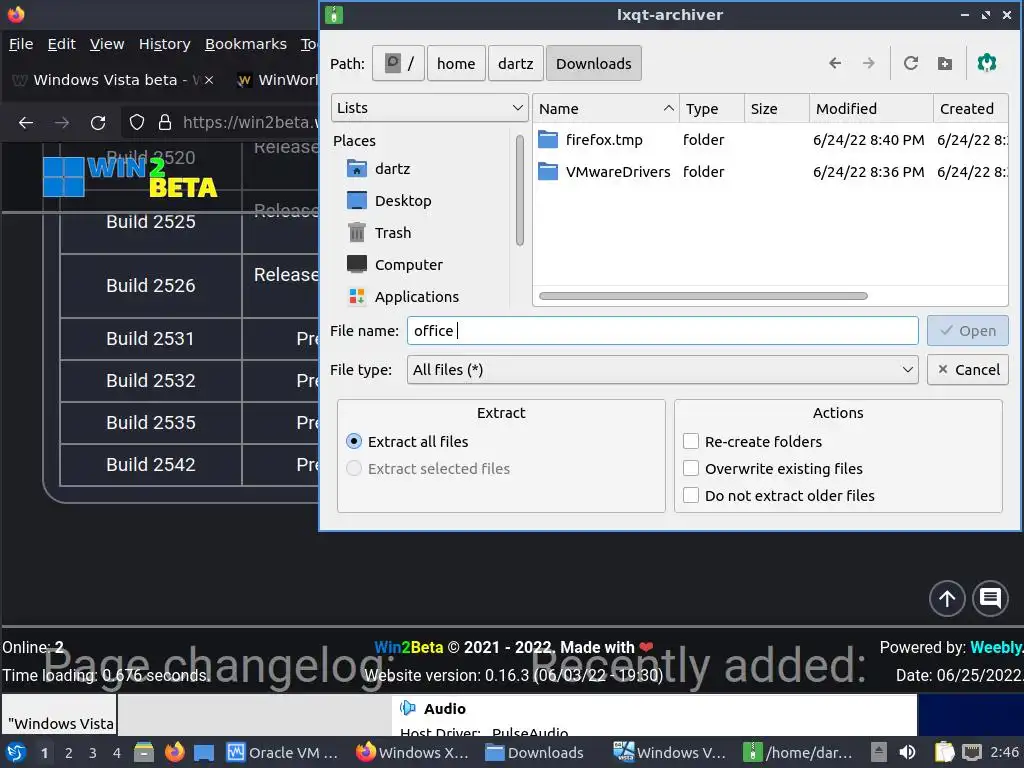Click the network tray icon
The width and height of the screenshot is (1024, 768).
click(x=972, y=752)
